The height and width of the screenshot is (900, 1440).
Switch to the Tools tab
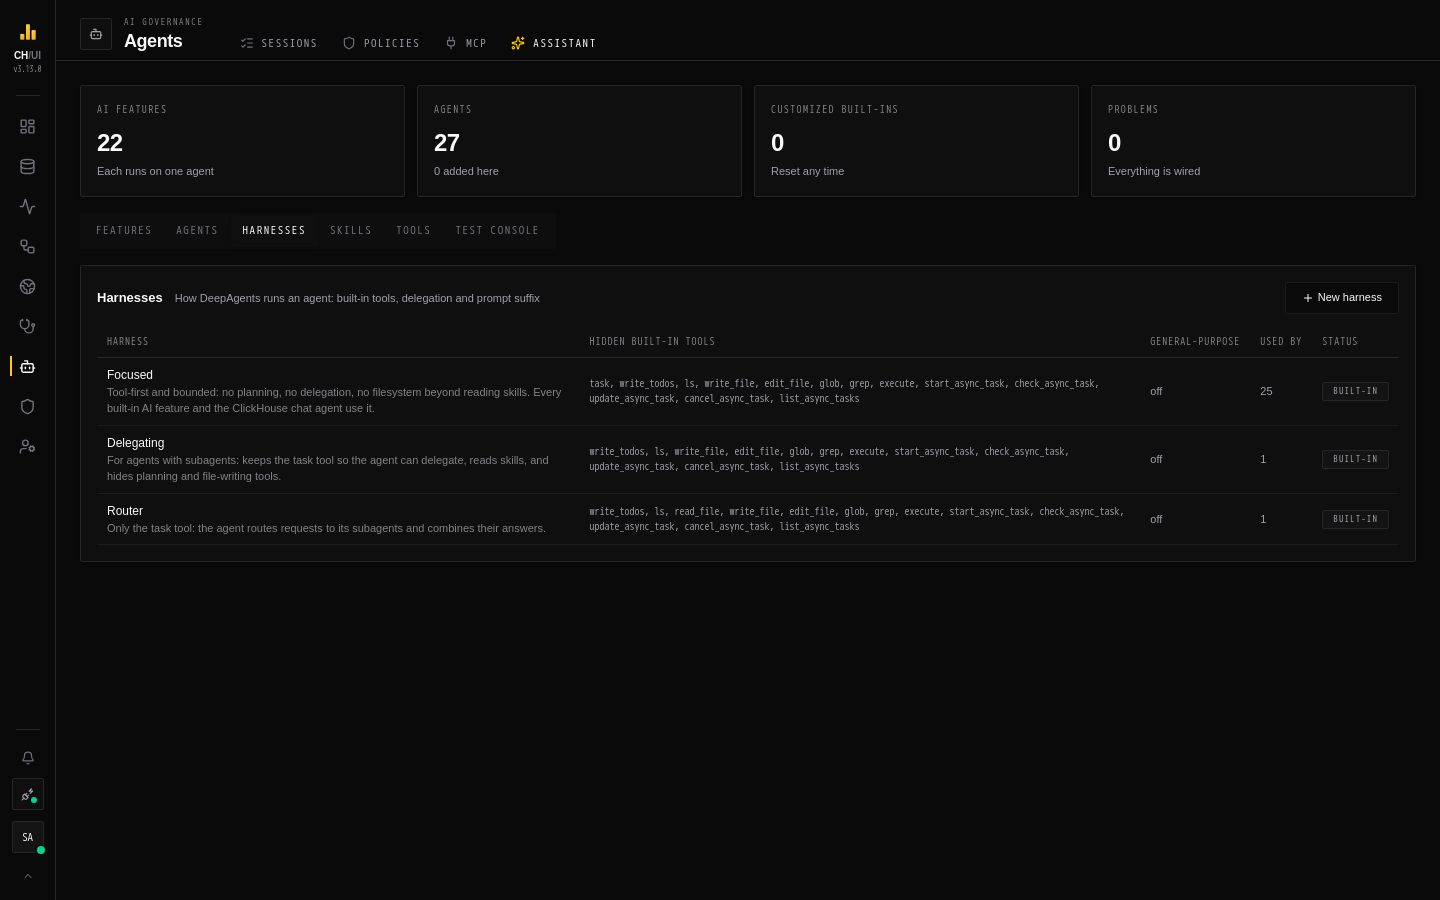point(414,231)
